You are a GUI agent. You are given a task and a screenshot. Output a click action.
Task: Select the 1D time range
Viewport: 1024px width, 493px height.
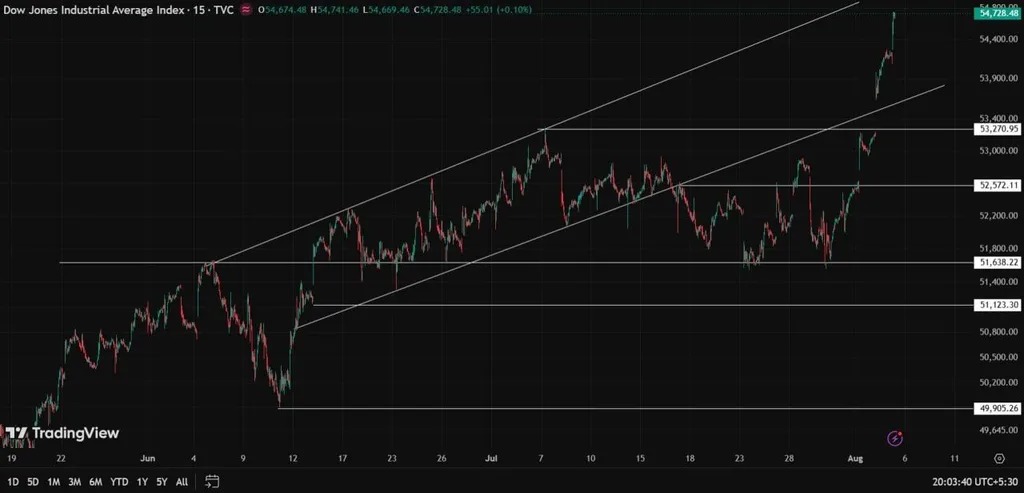pyautogui.click(x=12, y=482)
